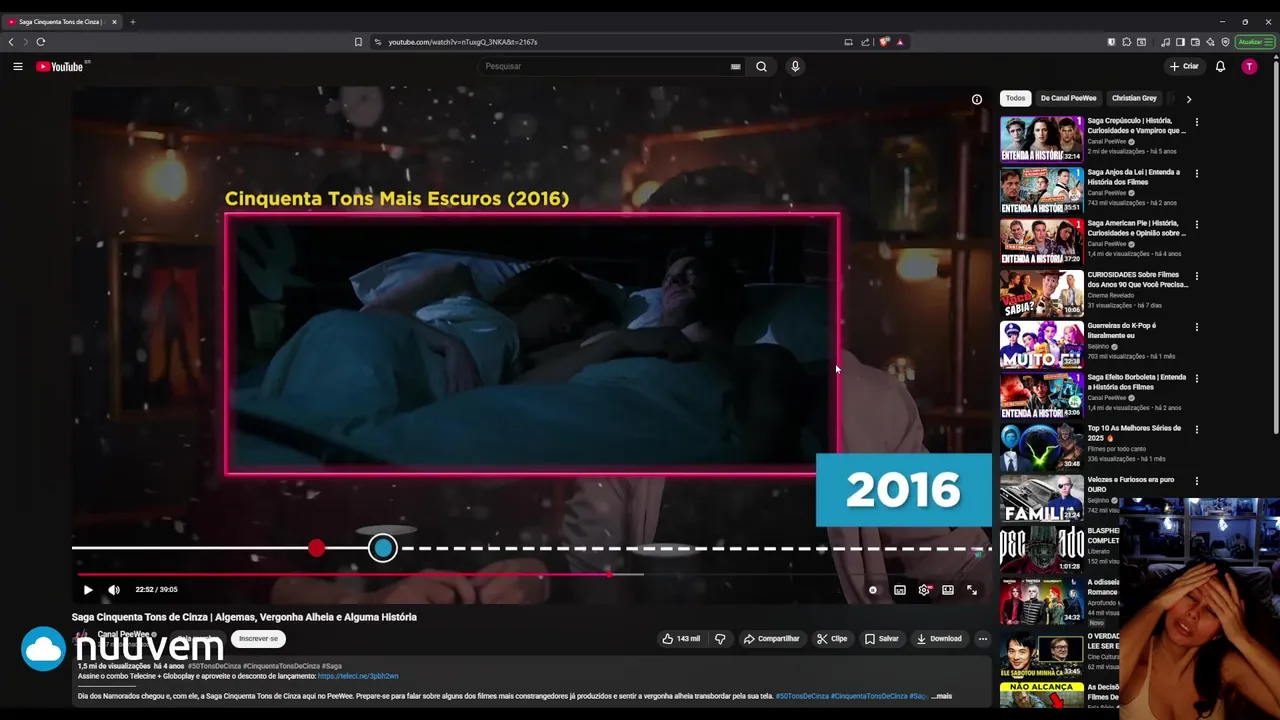
Task: Open the on-screen keyboard in search box
Action: click(x=735, y=67)
